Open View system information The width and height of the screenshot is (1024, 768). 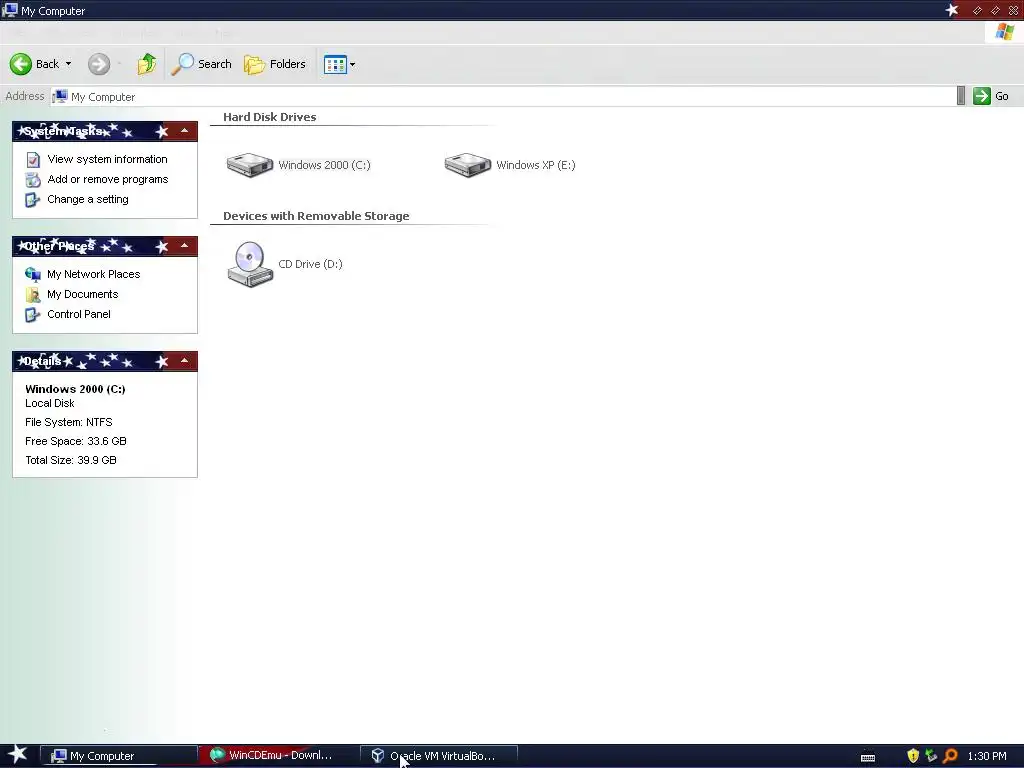click(107, 159)
